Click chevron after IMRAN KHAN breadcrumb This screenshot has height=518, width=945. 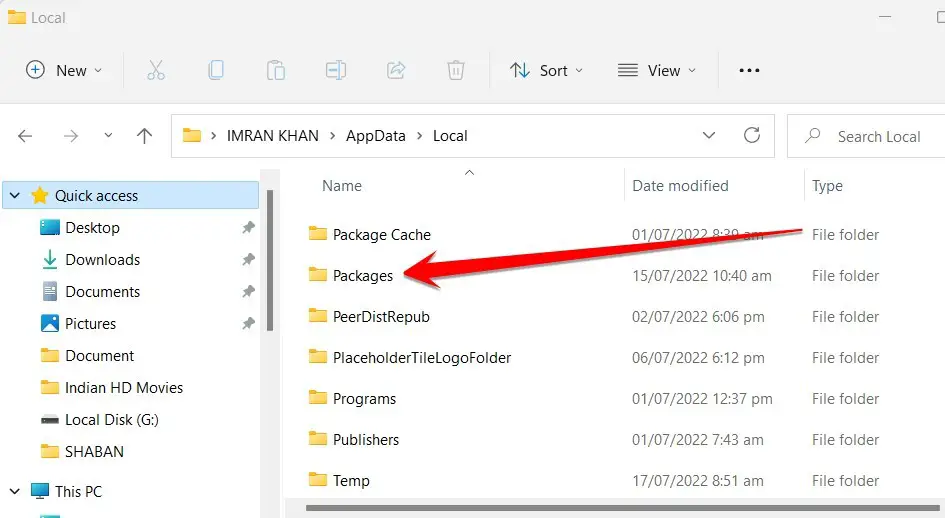click(332, 136)
